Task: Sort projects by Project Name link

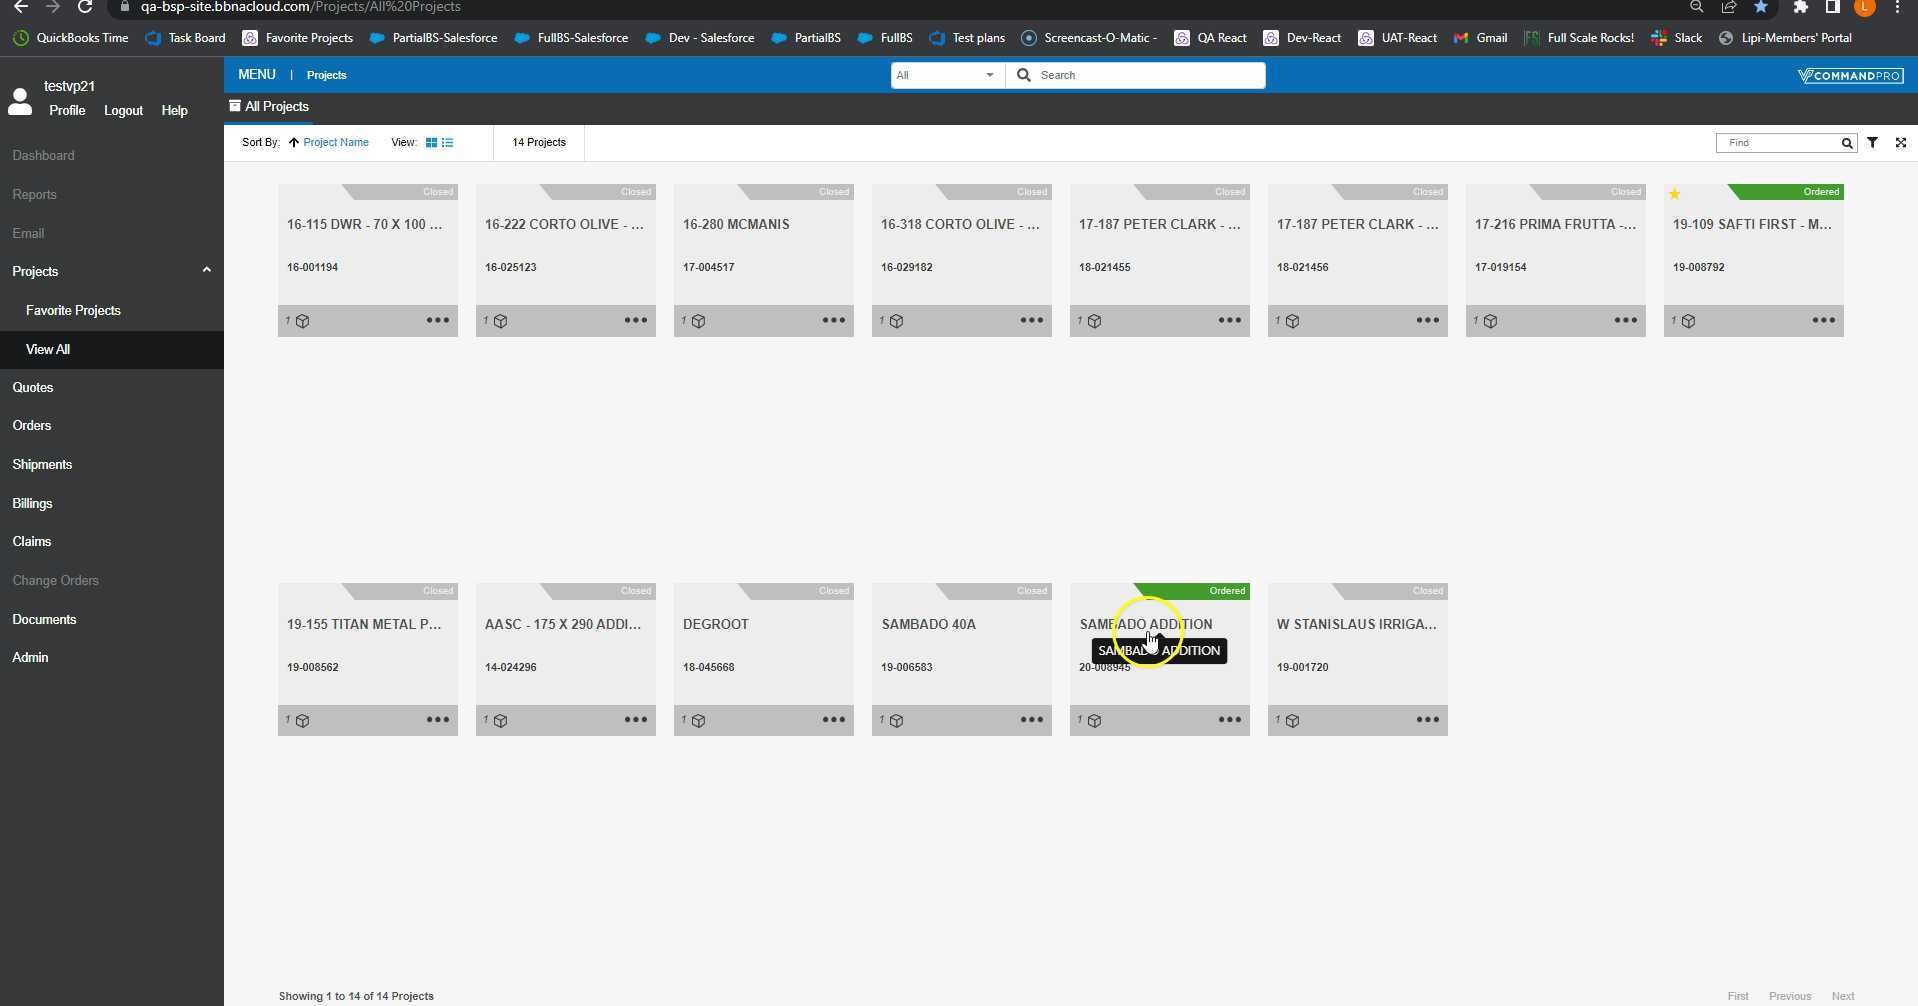Action: tap(334, 142)
